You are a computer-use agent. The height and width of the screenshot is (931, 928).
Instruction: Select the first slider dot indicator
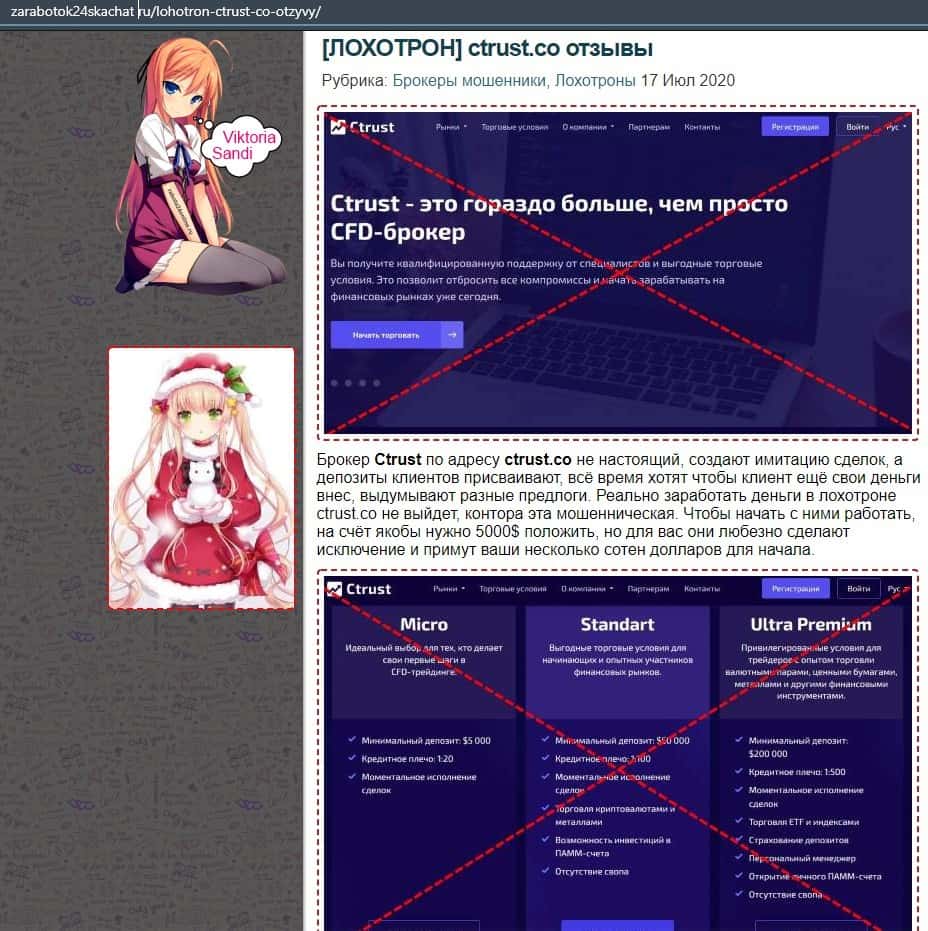[x=334, y=384]
